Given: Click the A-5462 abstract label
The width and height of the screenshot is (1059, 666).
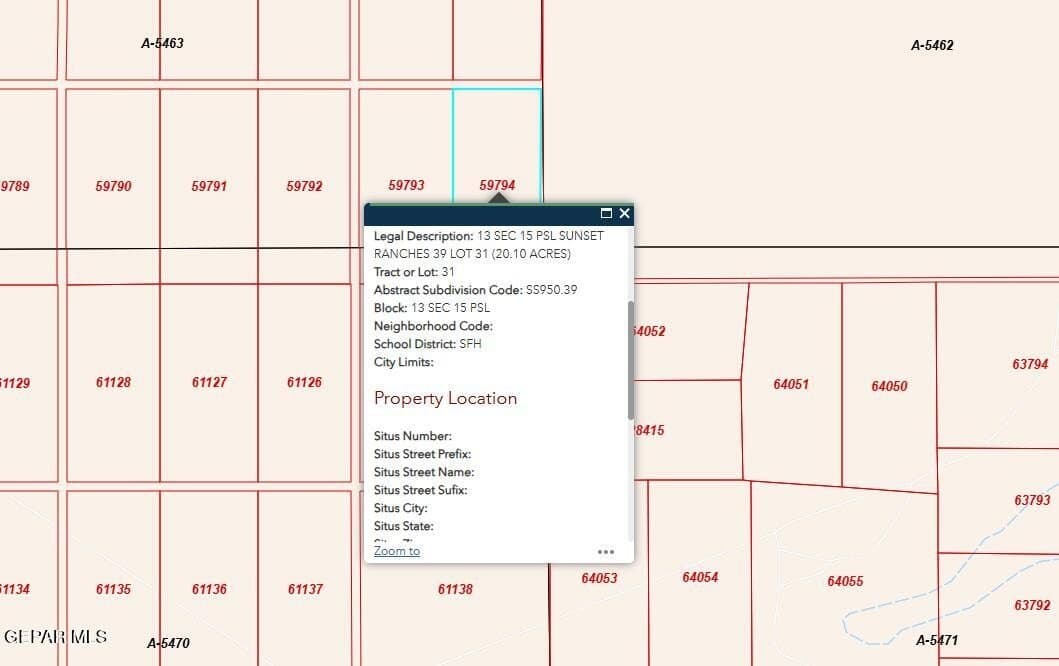Looking at the screenshot, I should pyautogui.click(x=932, y=45).
